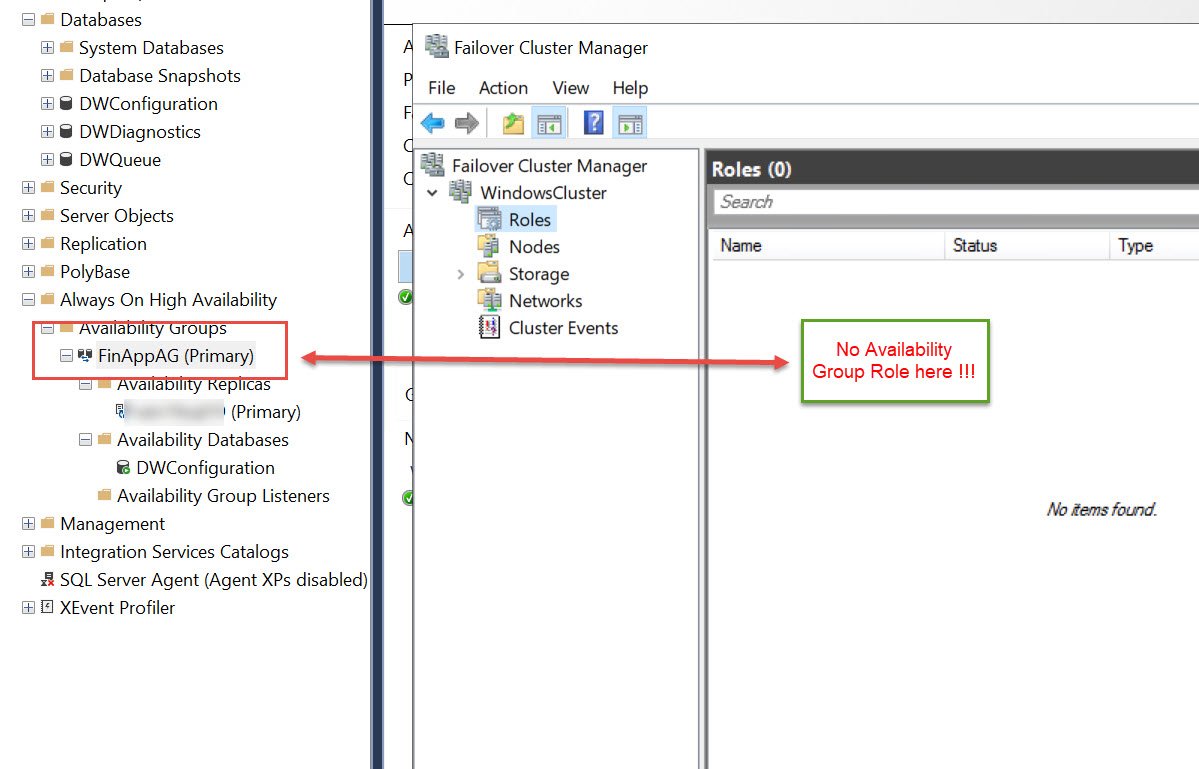Click the Up one level folder toolbar icon

point(513,123)
